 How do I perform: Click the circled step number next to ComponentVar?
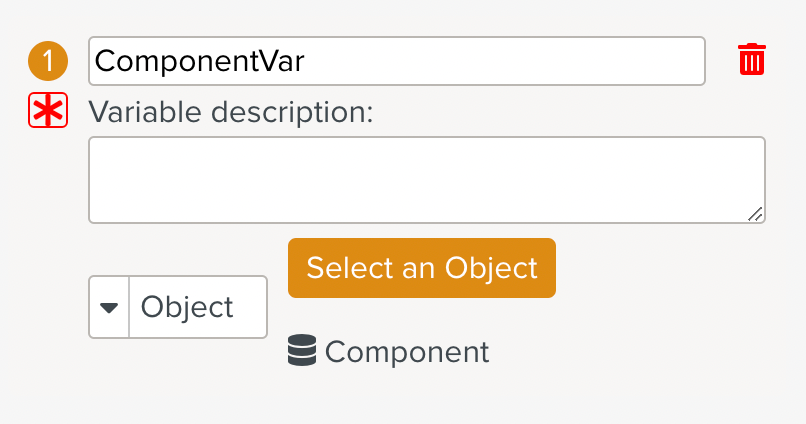click(47, 61)
